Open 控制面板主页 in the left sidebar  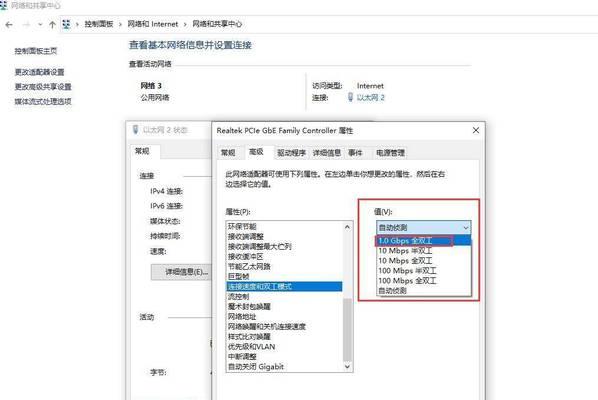[36, 51]
